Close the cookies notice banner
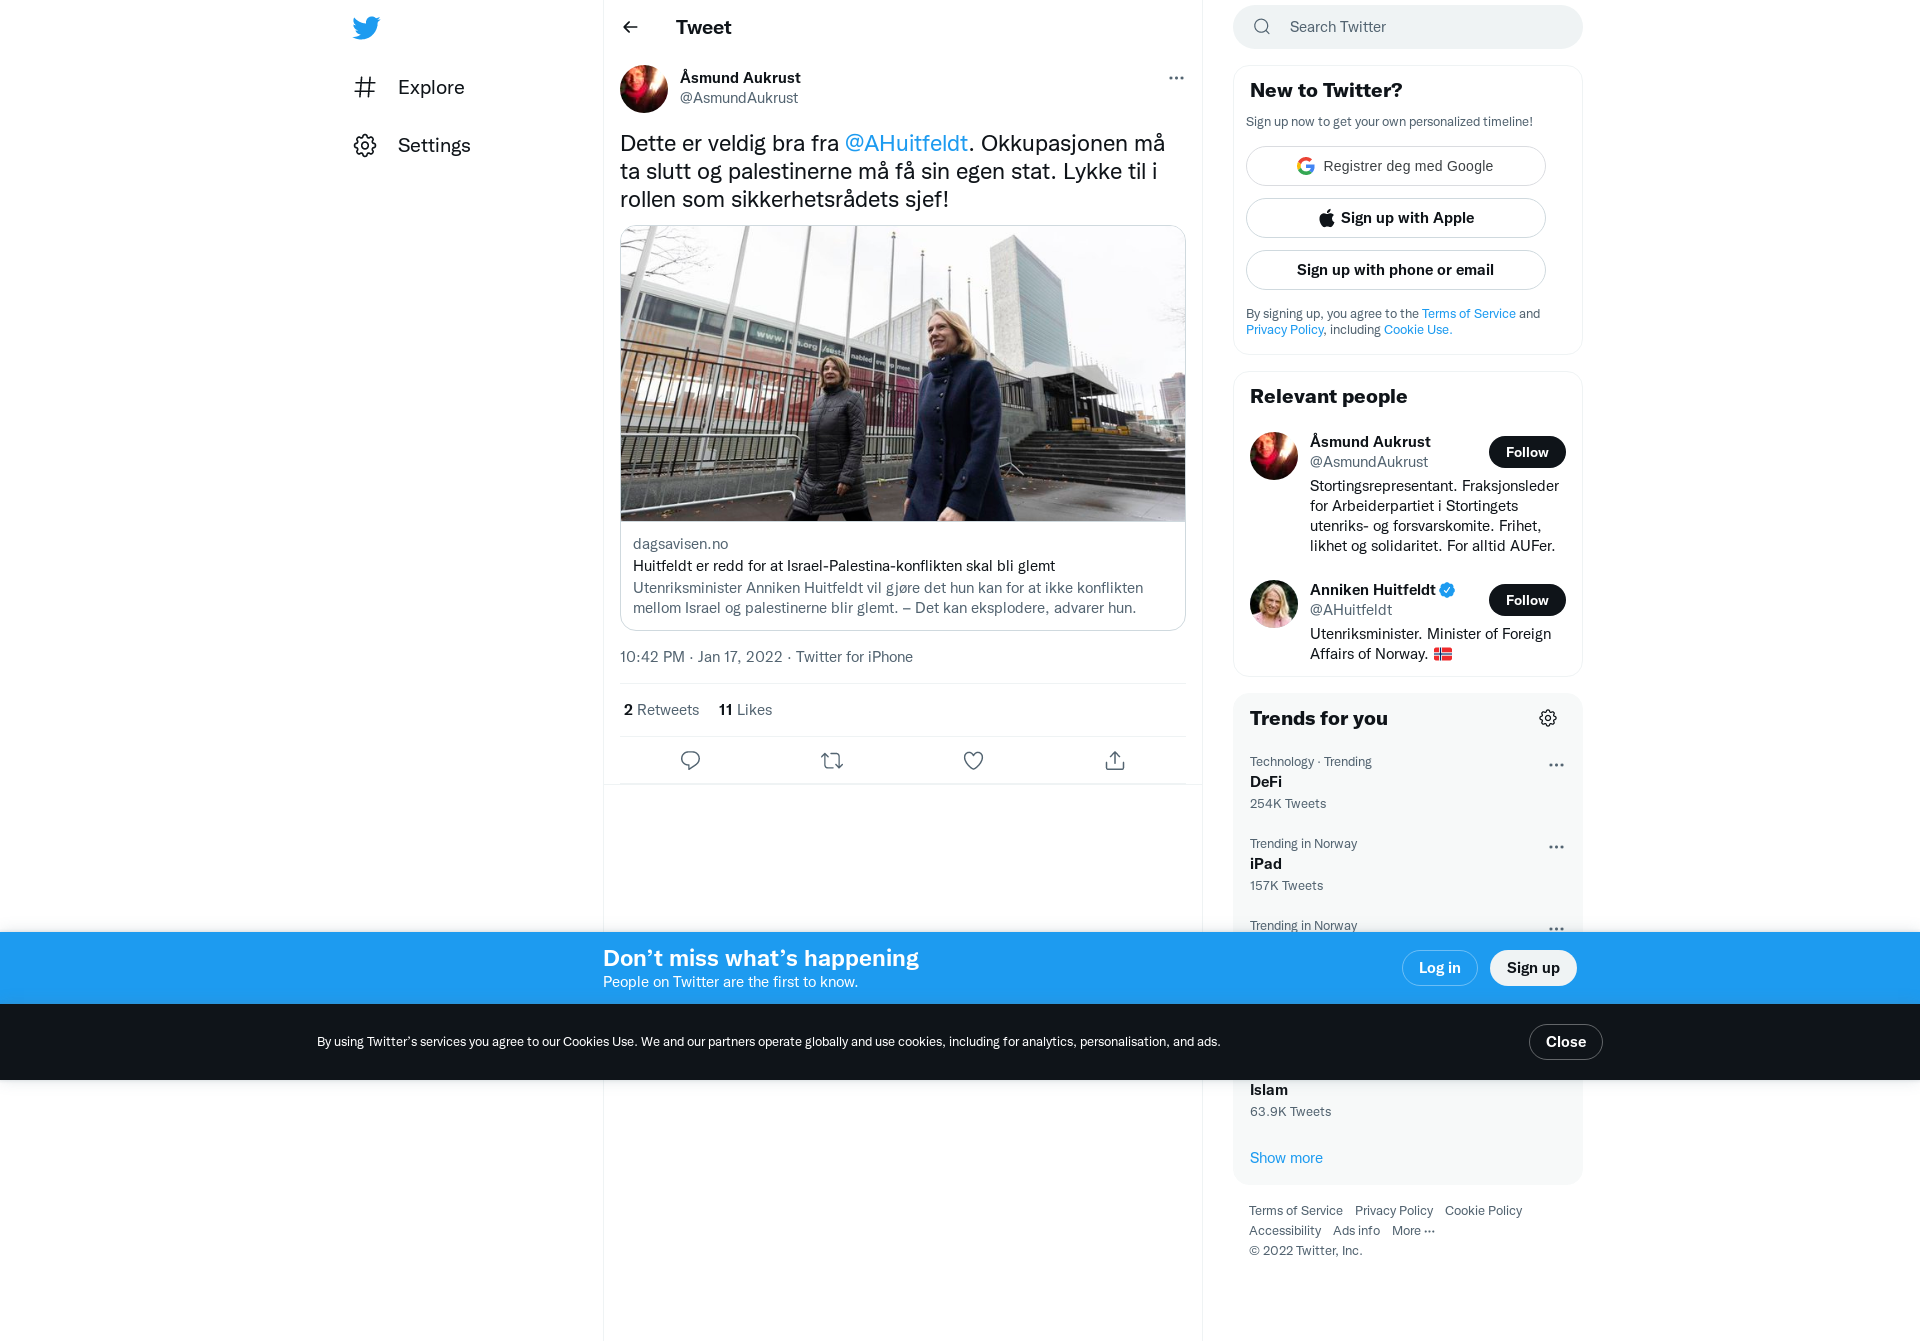This screenshot has width=1920, height=1341. click(x=1565, y=1042)
